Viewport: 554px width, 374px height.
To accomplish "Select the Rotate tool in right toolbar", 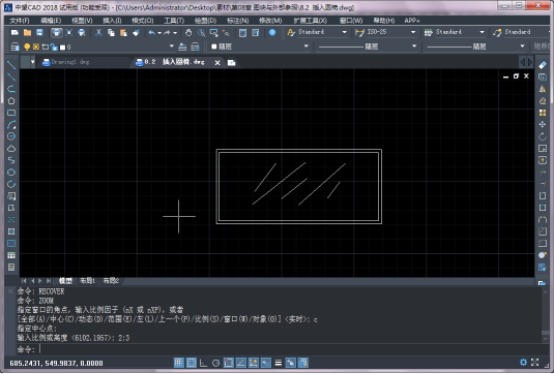I will pyautogui.click(x=542, y=136).
